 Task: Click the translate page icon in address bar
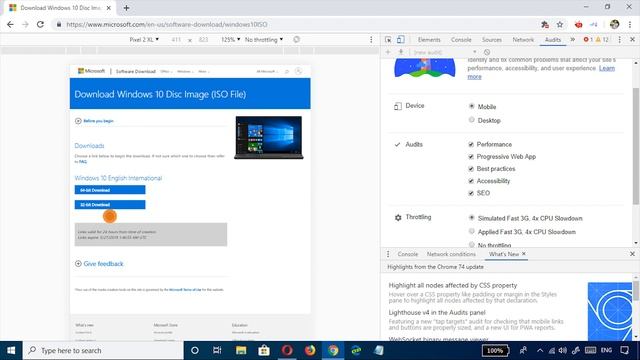[x=545, y=24]
